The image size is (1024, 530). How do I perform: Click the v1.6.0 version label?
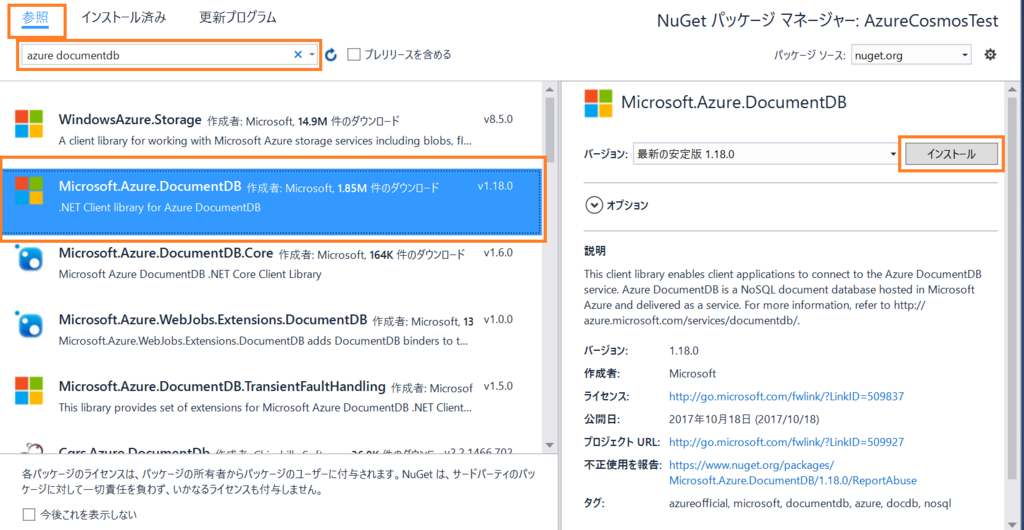498,253
